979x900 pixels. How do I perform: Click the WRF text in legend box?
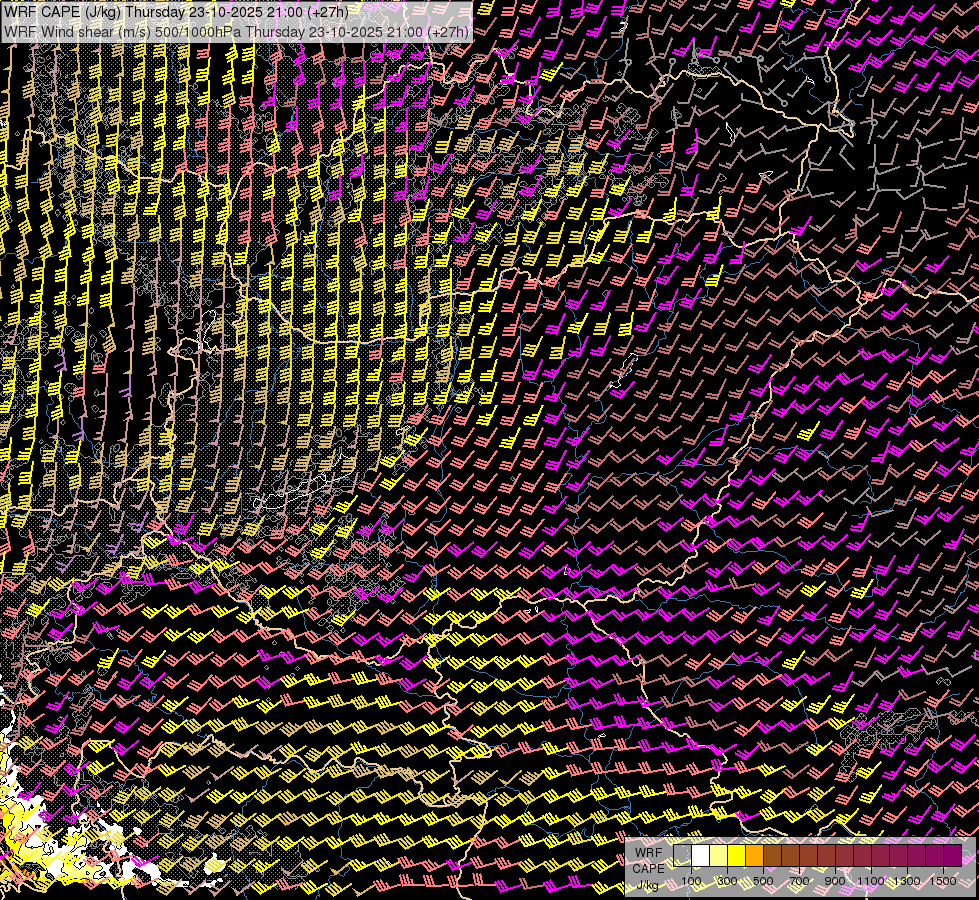(647, 852)
